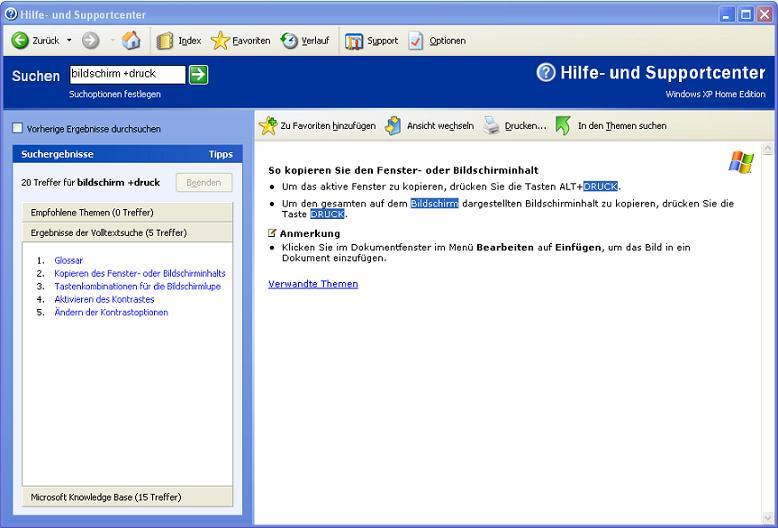Click the title bar help question-mark icon
The image size is (778, 528).
click(10, 14)
